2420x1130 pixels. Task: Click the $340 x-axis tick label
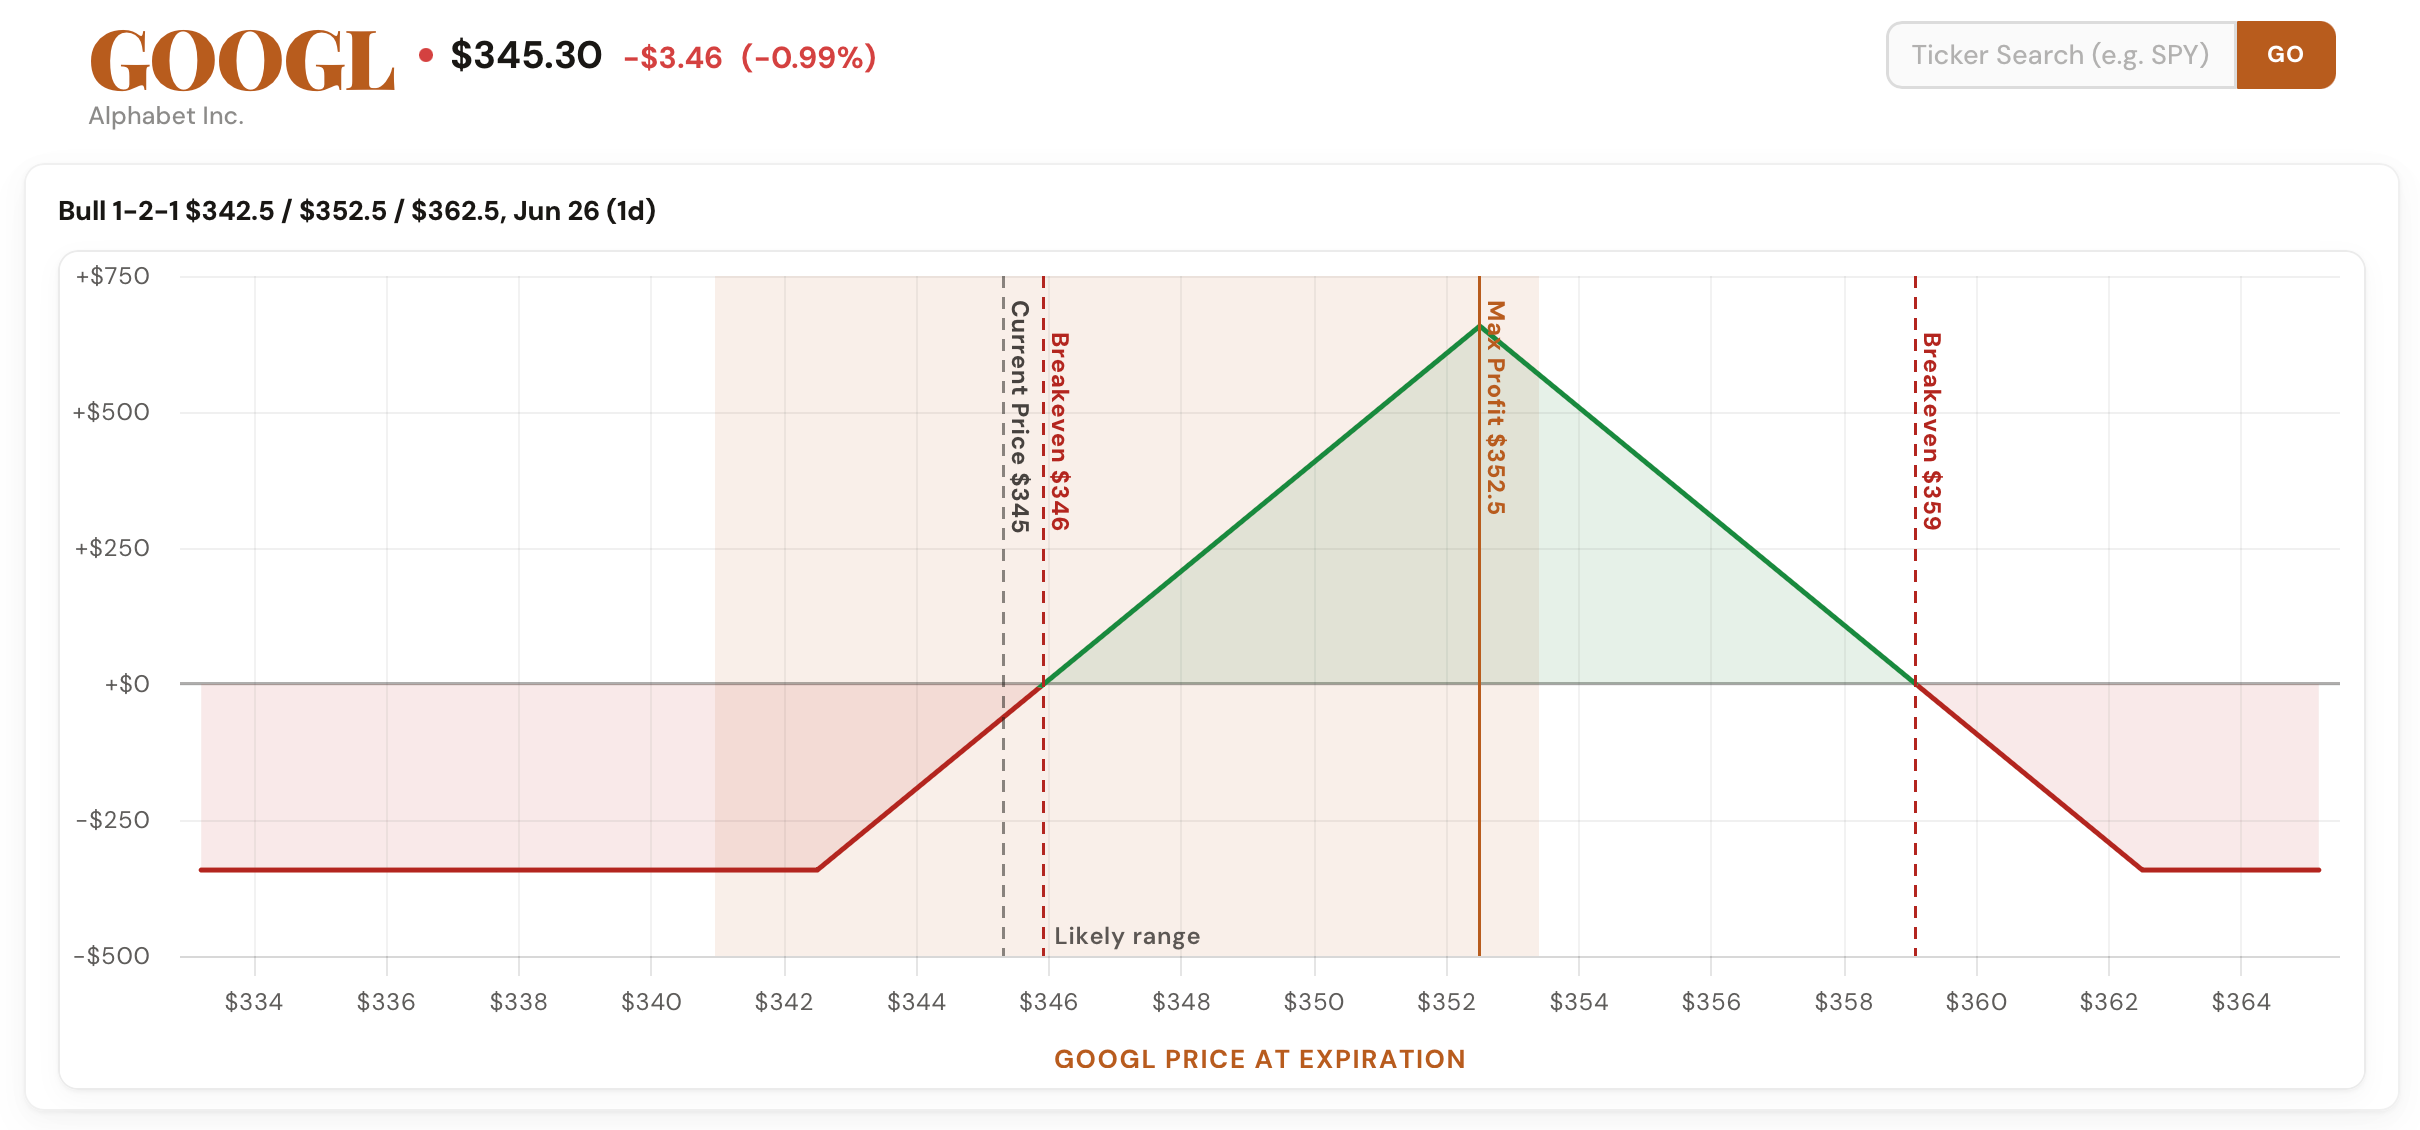coord(651,1002)
